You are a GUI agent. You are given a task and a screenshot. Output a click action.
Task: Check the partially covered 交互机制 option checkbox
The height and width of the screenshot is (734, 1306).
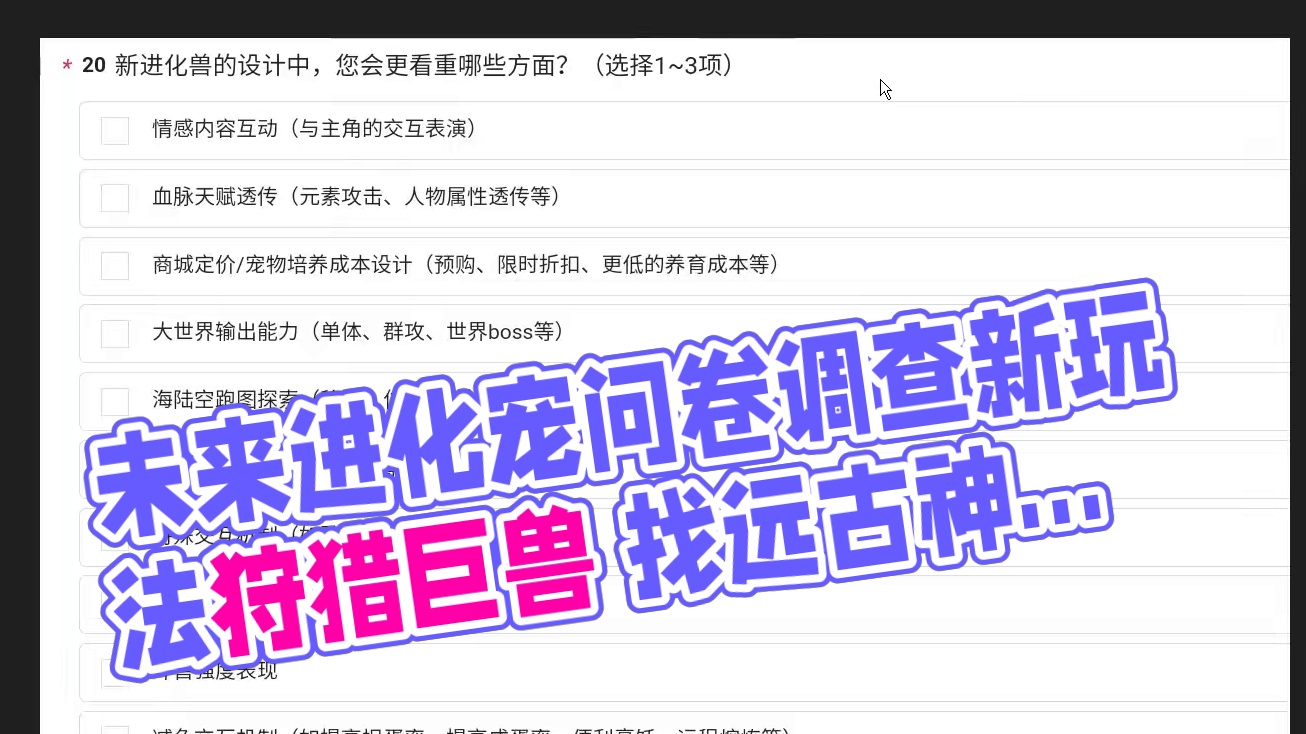point(115,538)
